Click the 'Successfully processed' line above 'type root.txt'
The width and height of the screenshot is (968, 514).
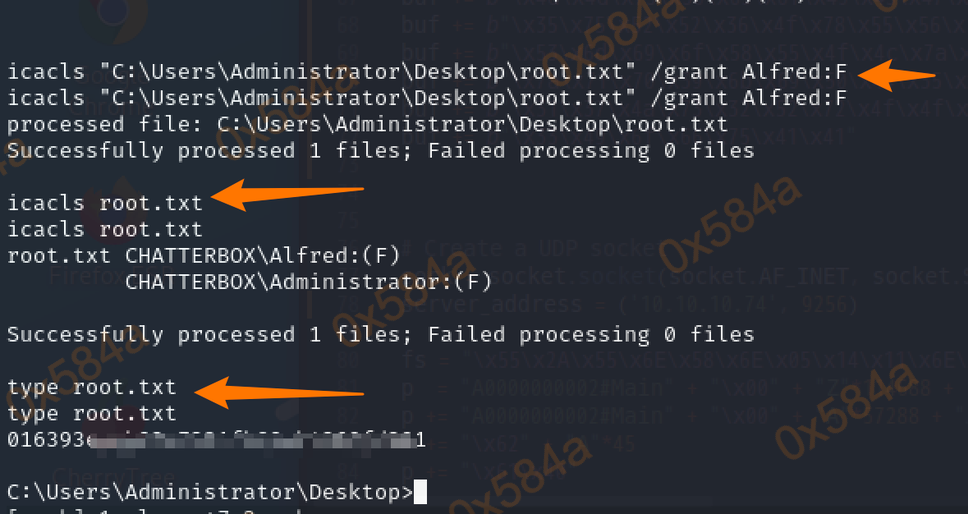click(x=380, y=334)
